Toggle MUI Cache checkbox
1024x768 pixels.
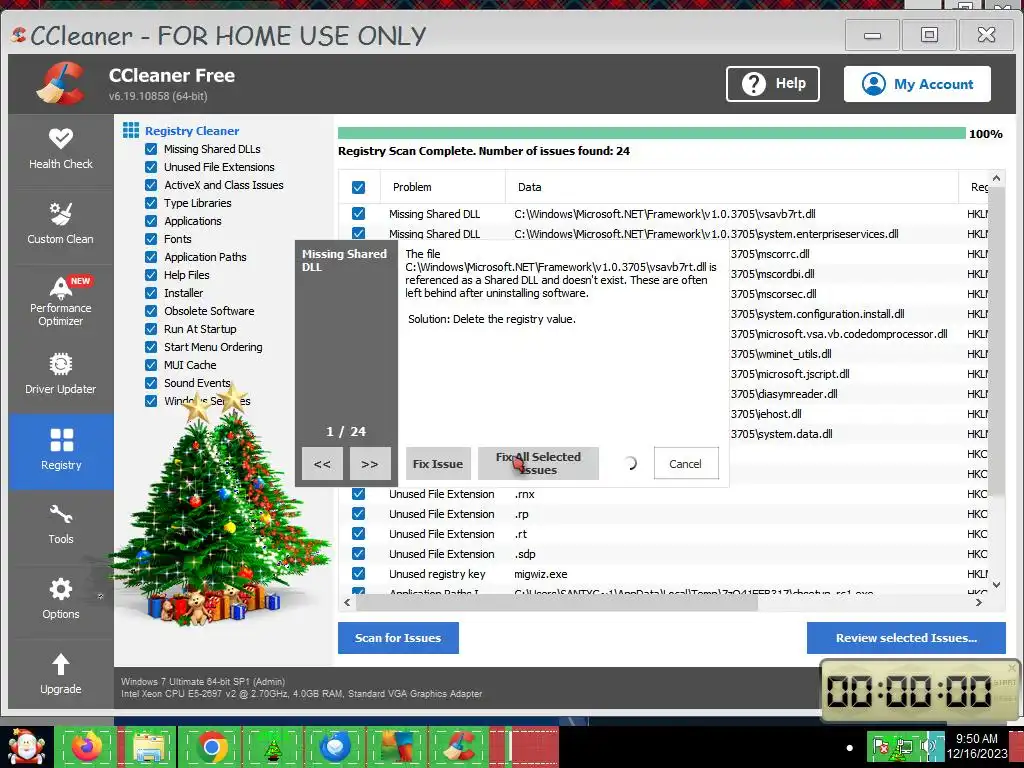[151, 365]
